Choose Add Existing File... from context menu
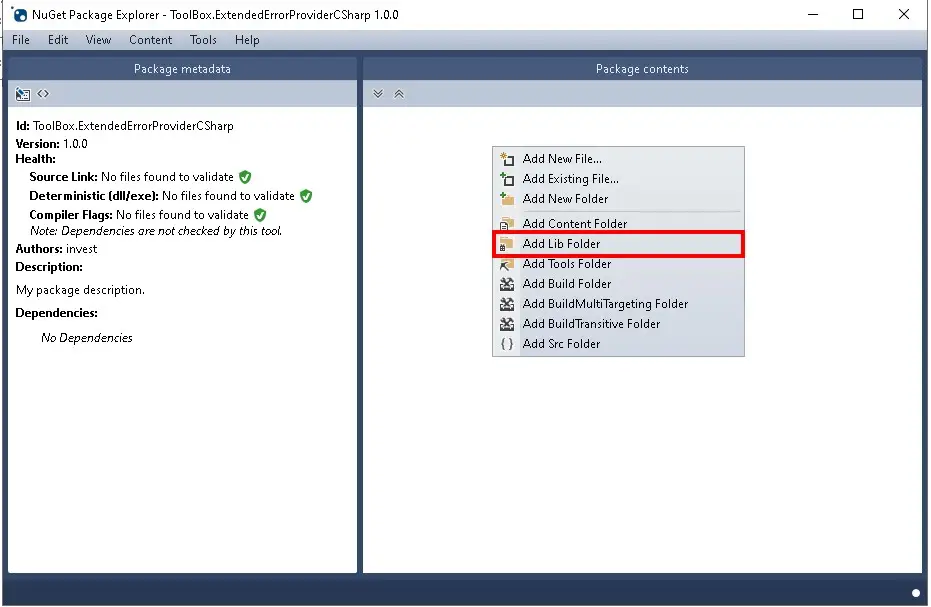Image resolution: width=931 pixels, height=607 pixels. point(618,179)
